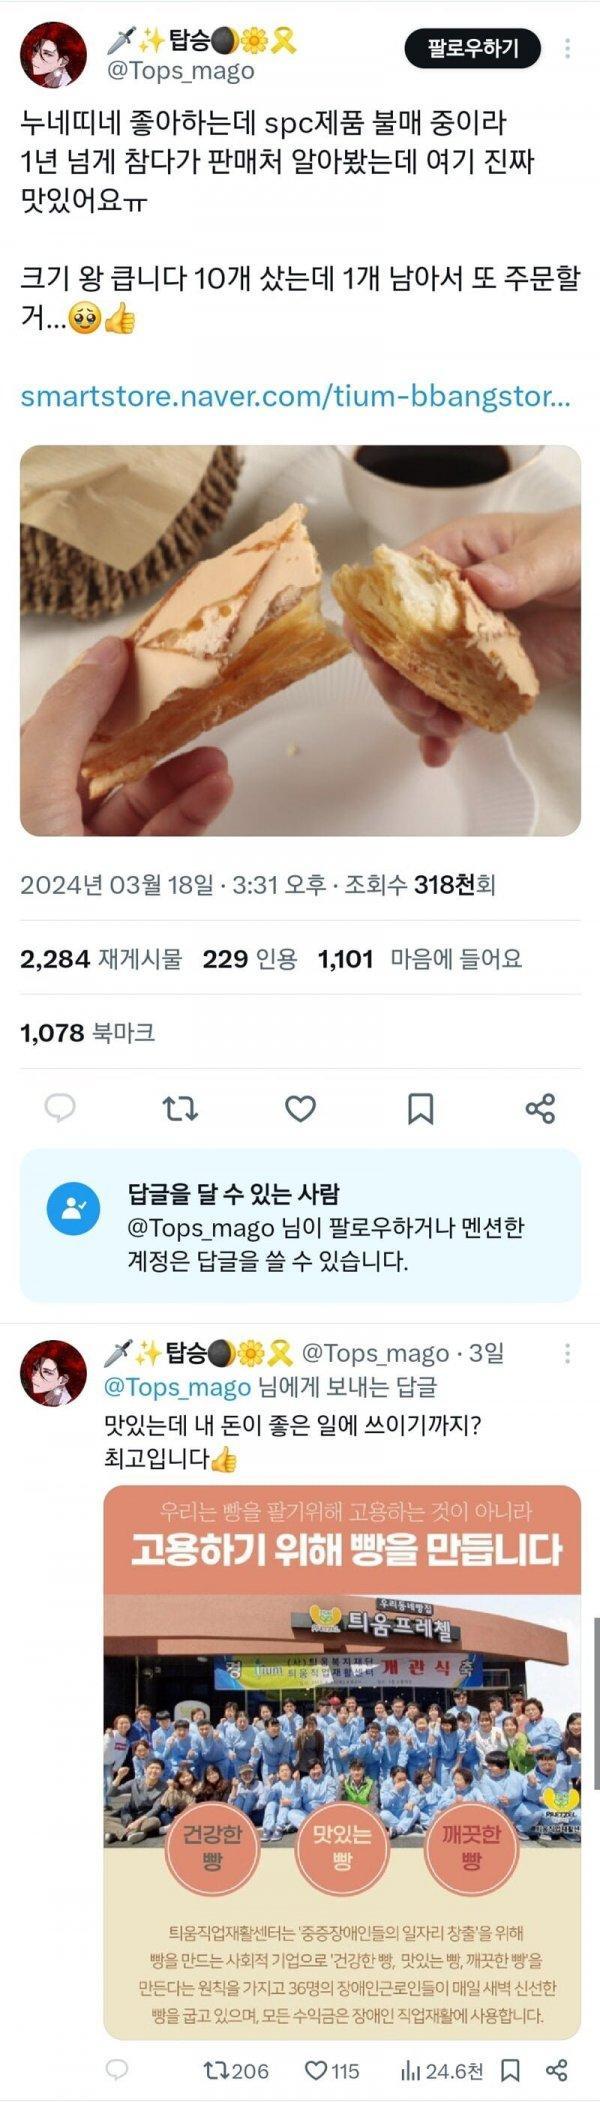Open the reply tweet's three-dot menu
The image size is (600, 2102).
tap(568, 1353)
